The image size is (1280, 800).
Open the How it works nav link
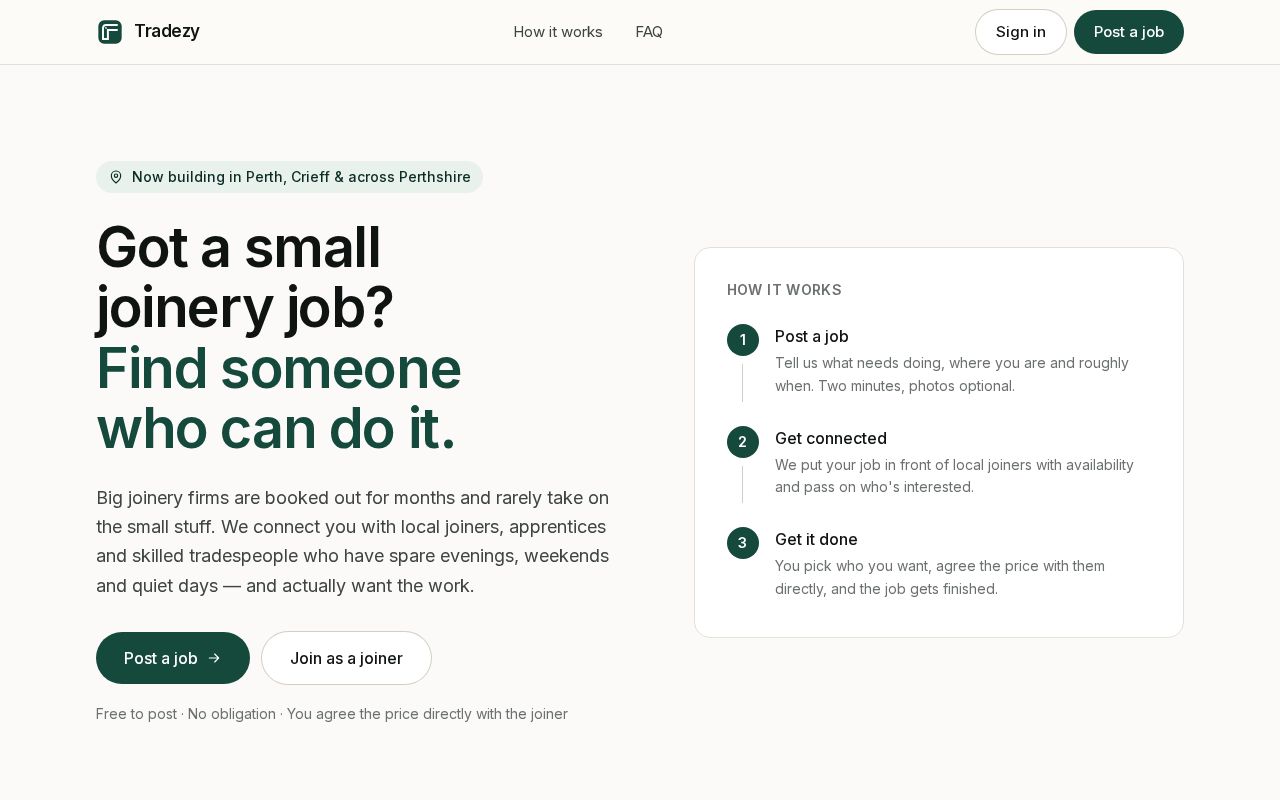point(558,32)
